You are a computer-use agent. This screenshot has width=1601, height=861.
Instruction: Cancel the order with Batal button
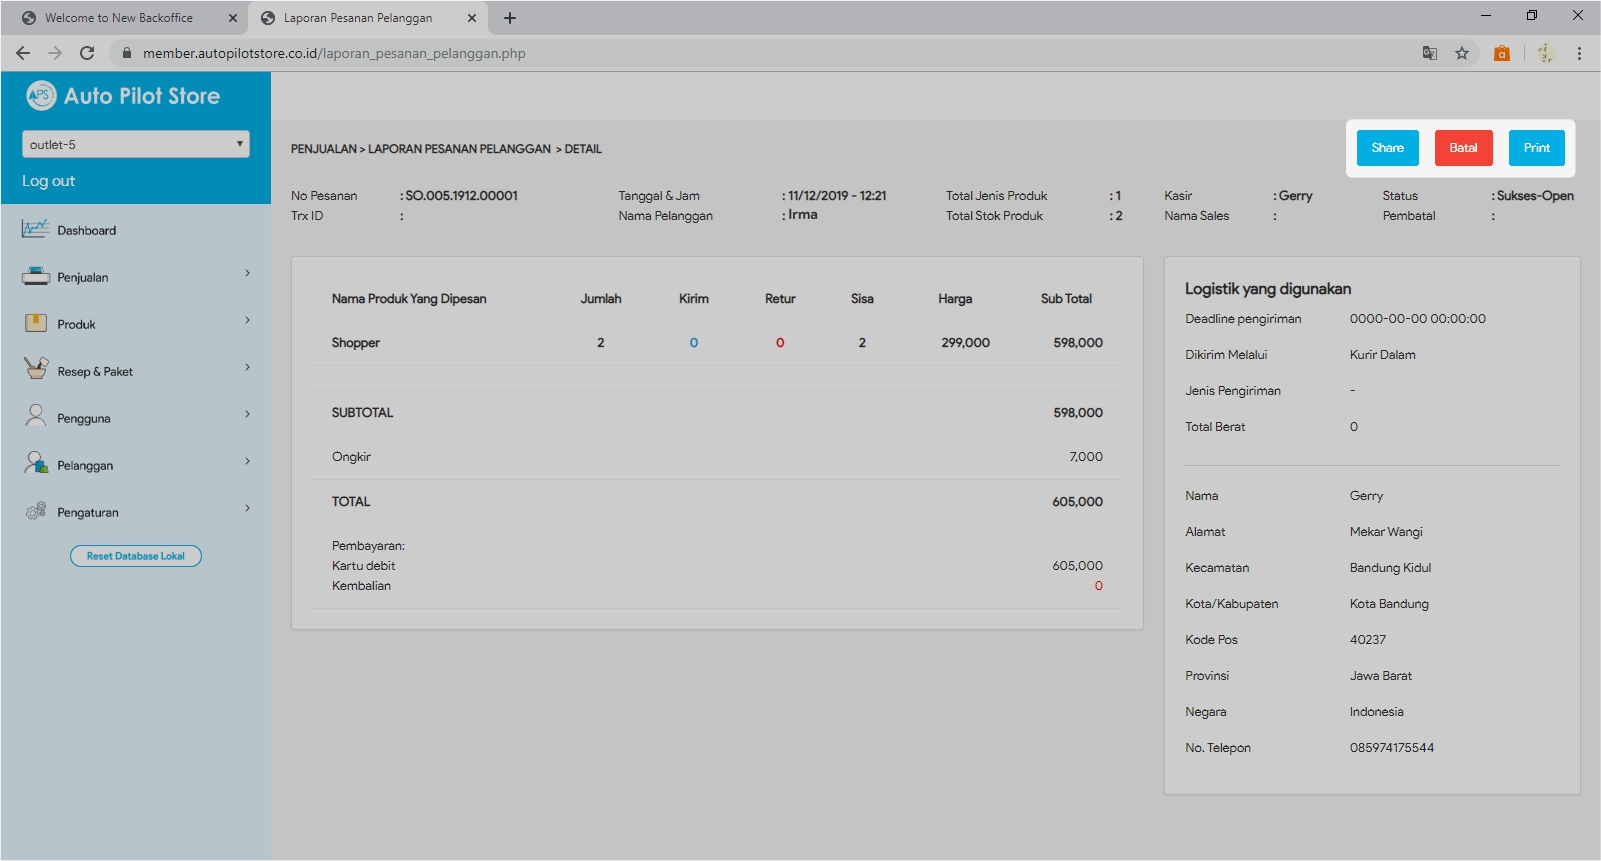(1463, 148)
